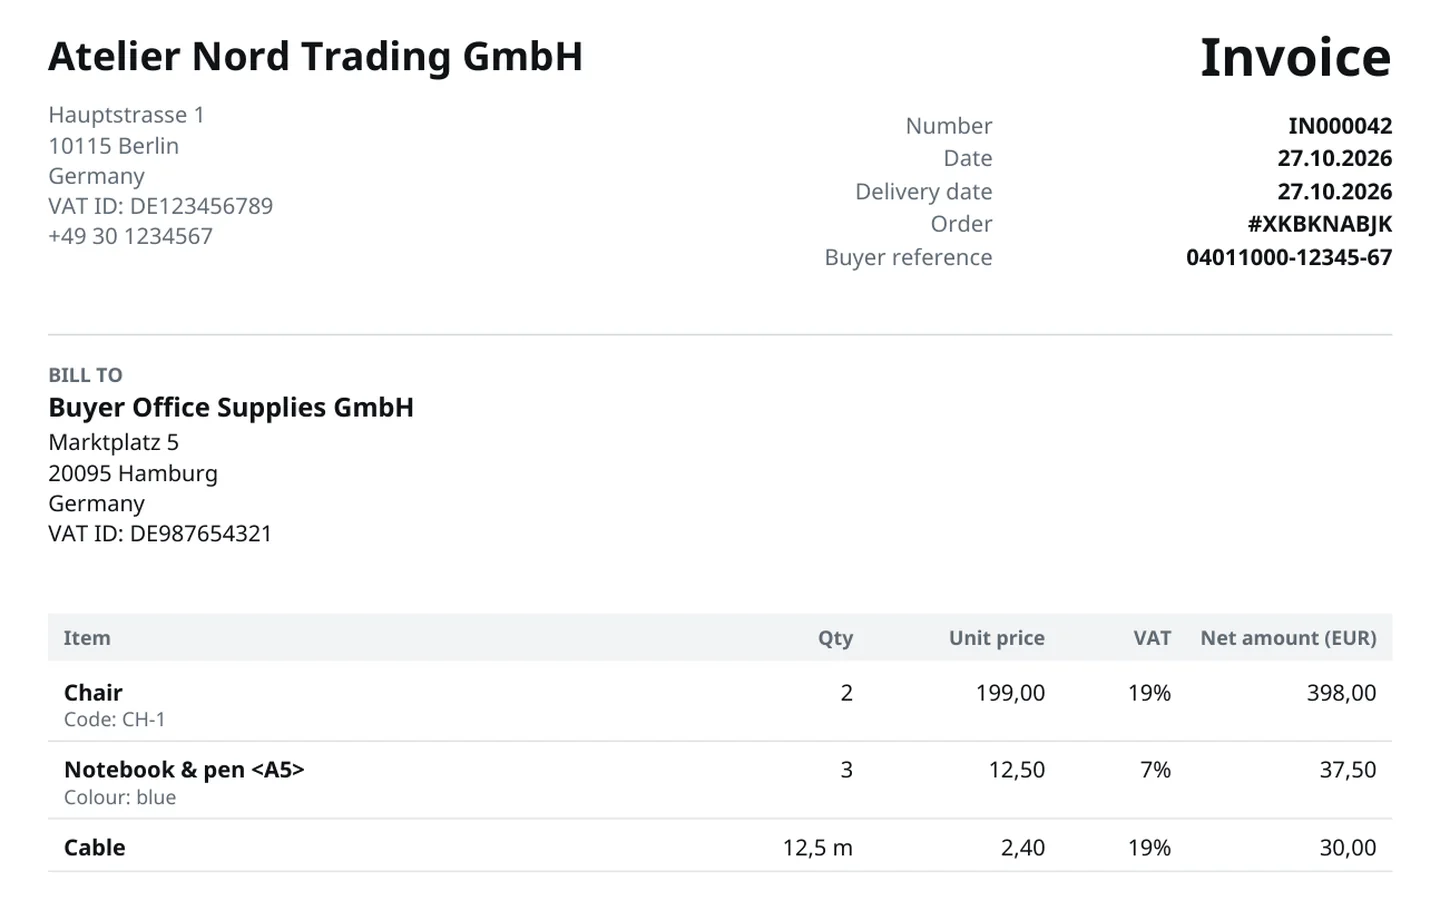
Task: Click the Cable line item name
Action: point(95,847)
